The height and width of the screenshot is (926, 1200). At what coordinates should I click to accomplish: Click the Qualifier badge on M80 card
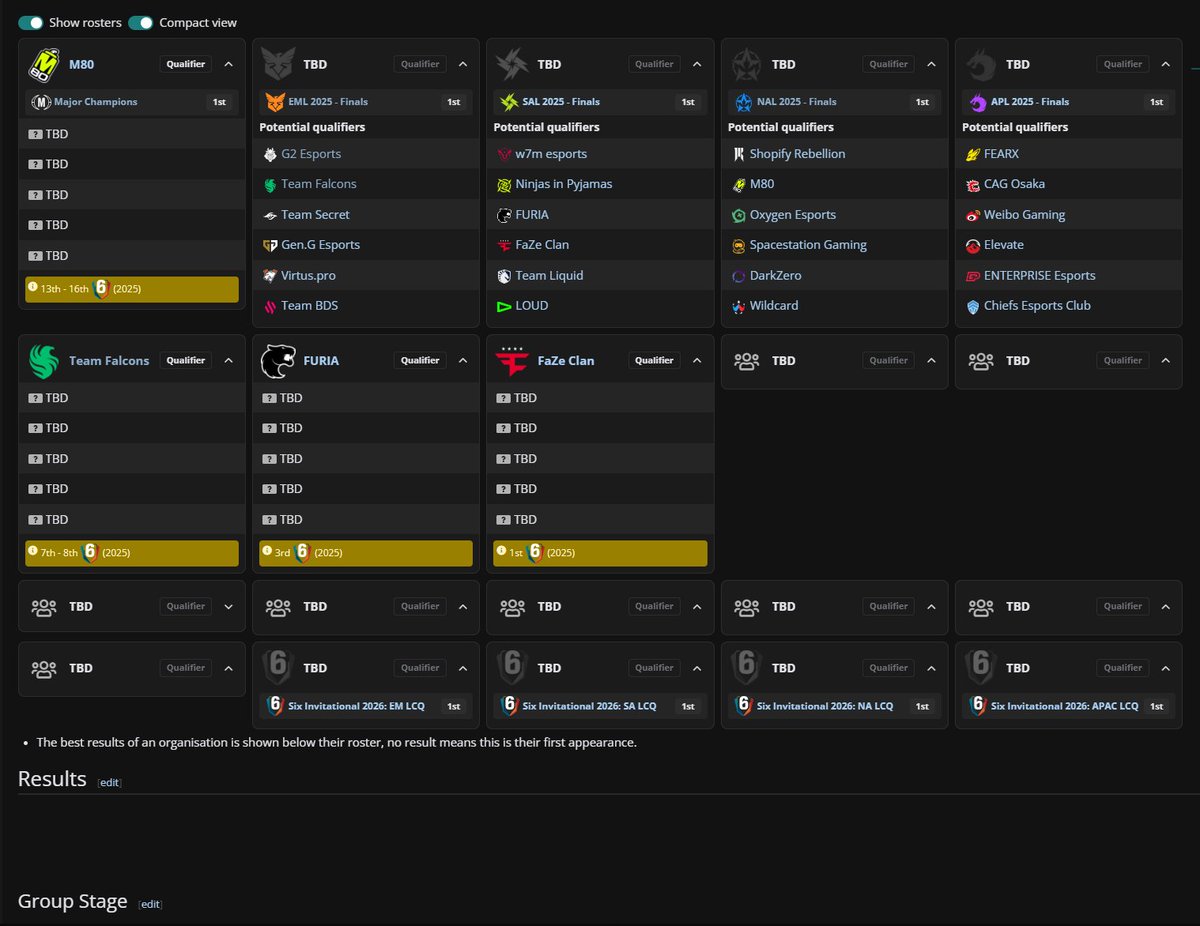(186, 64)
